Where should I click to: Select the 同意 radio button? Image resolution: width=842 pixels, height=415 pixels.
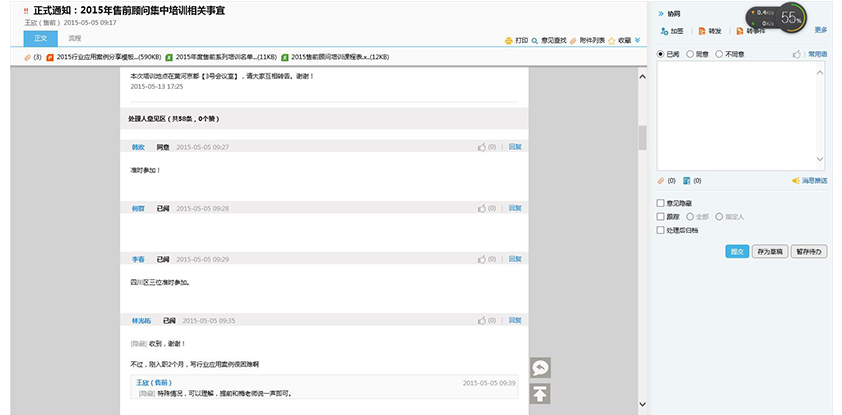690,54
